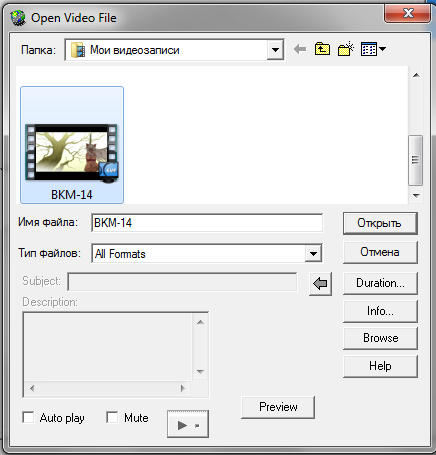Click the view menu grid icon
The height and width of the screenshot is (455, 436).
pyautogui.click(x=369, y=49)
